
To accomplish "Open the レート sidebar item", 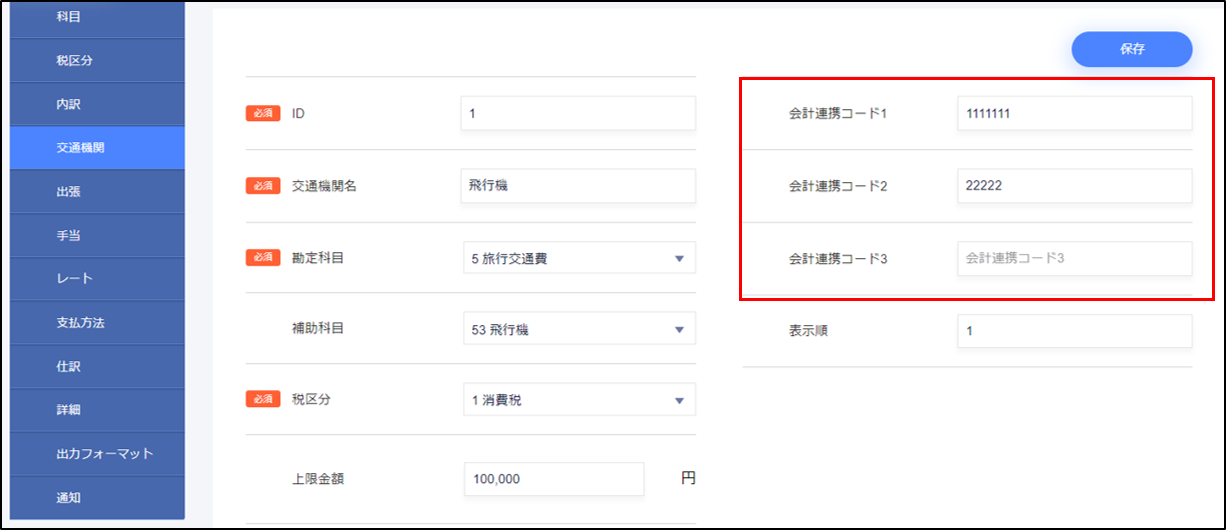I will tap(97, 279).
